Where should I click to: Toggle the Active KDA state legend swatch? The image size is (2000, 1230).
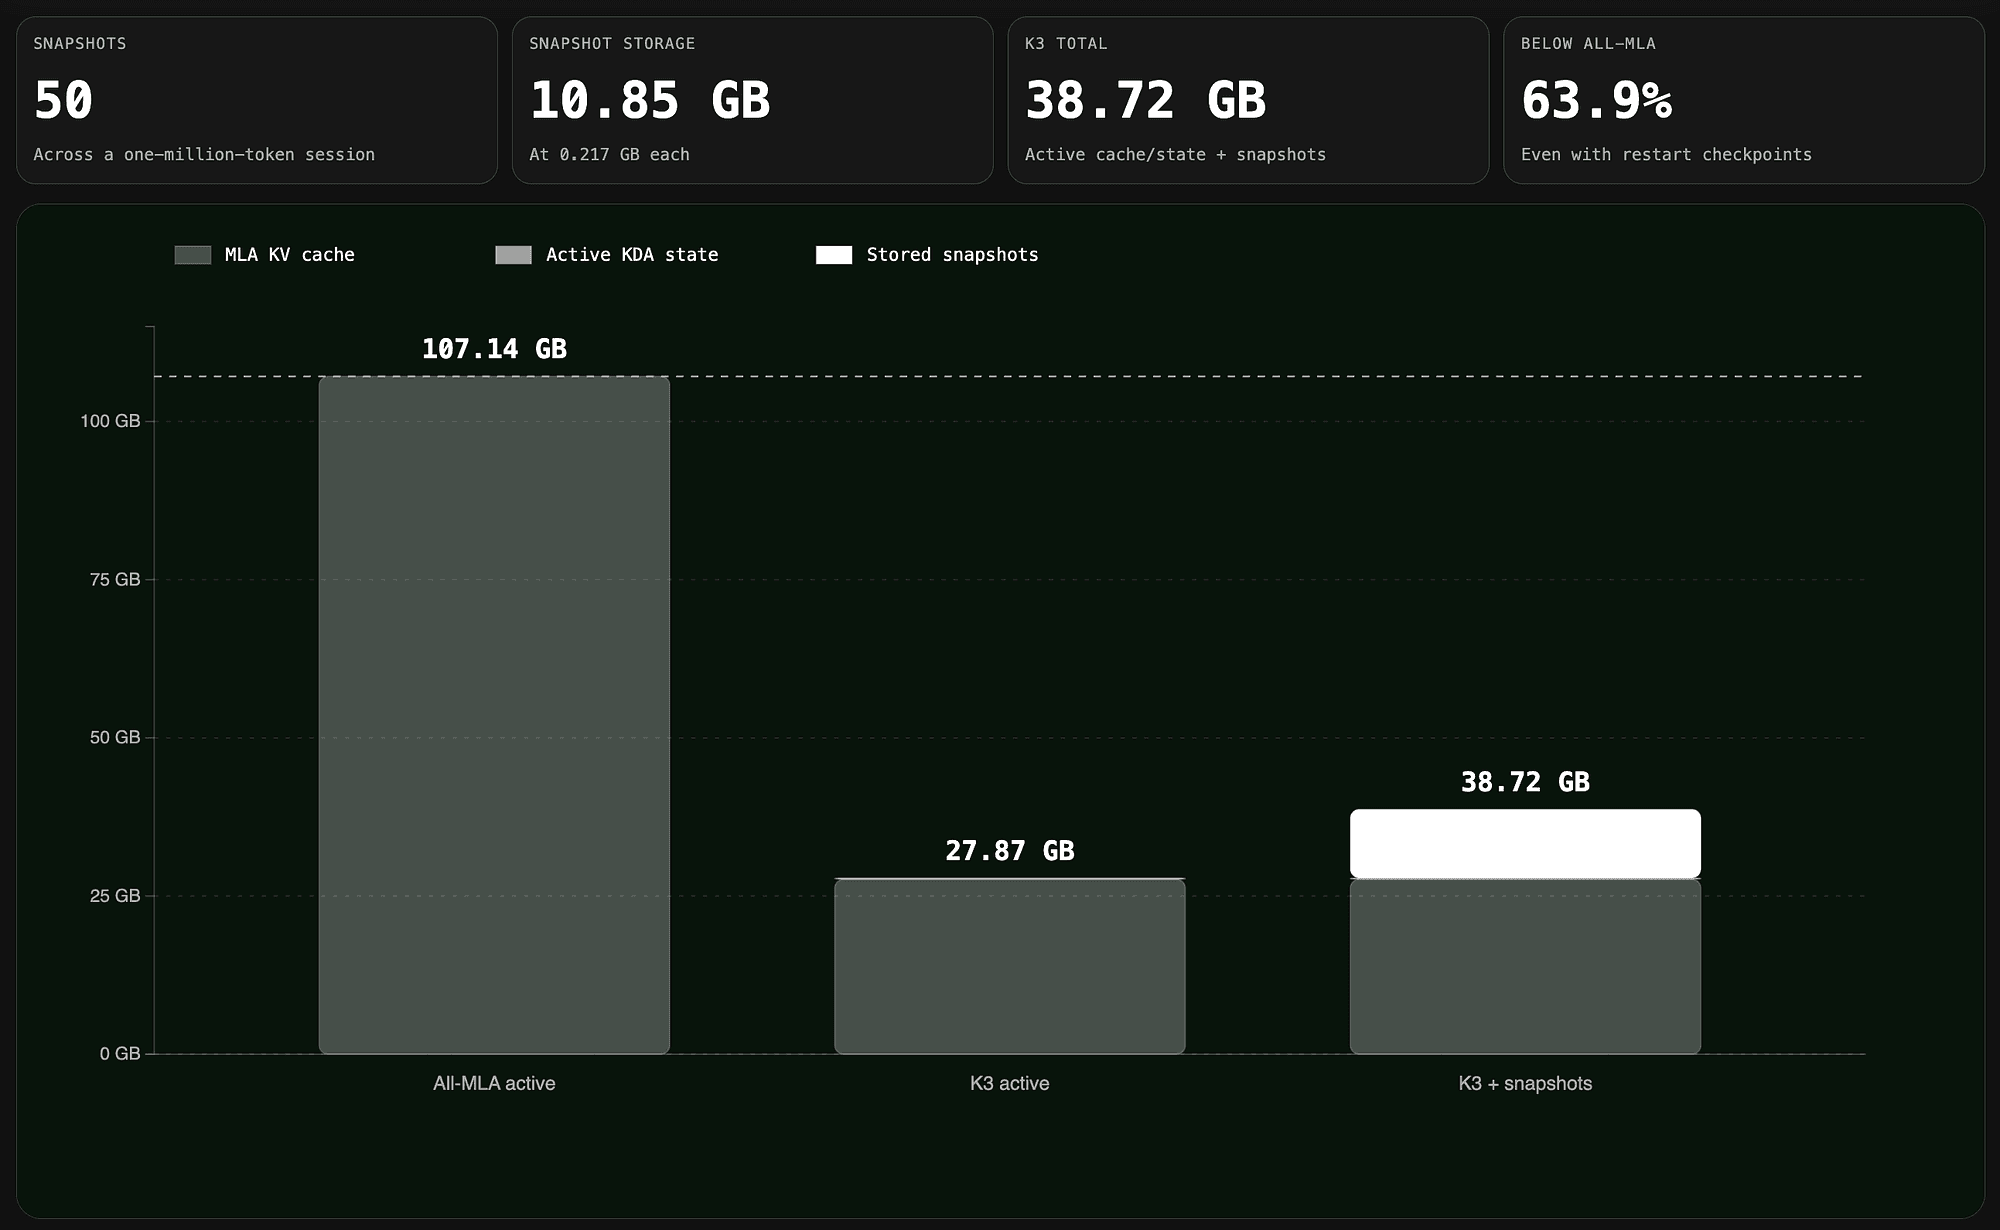pyautogui.click(x=513, y=255)
